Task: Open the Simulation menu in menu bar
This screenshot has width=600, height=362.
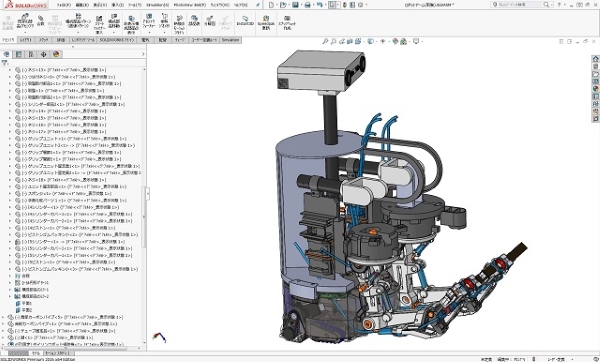Action: tap(157, 5)
